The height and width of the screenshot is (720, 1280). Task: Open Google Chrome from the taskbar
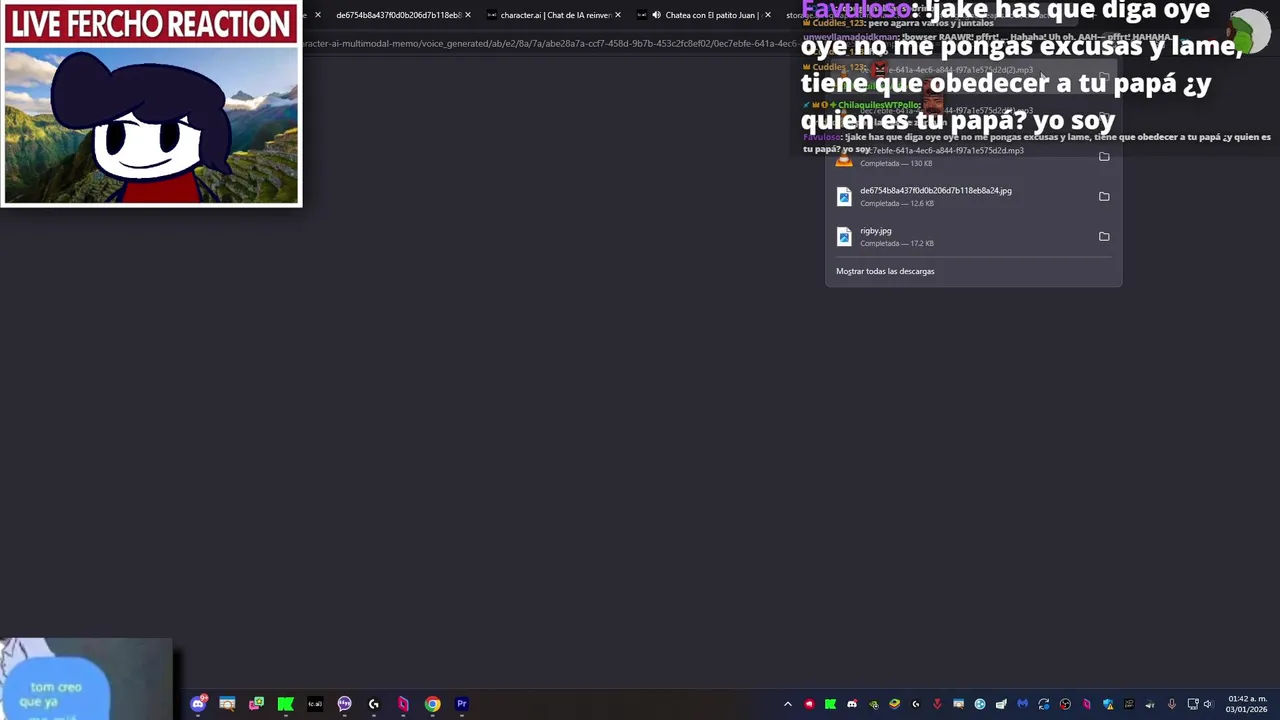tap(432, 704)
